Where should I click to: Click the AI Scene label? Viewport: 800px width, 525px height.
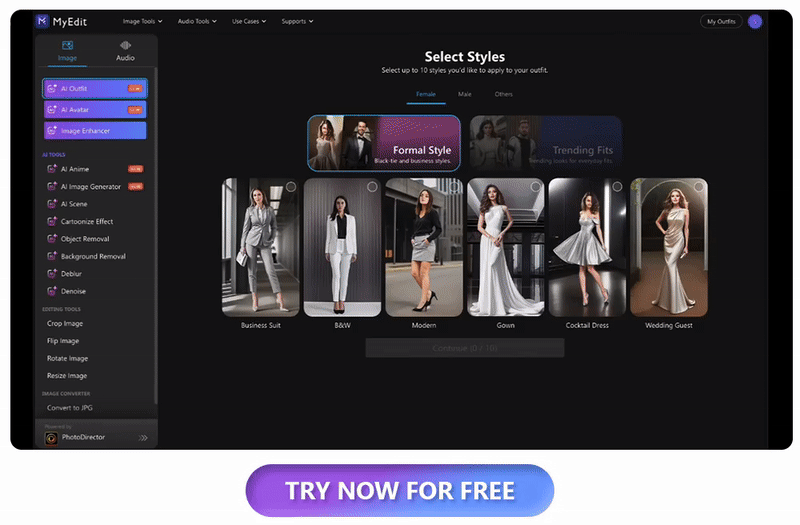[x=74, y=204]
